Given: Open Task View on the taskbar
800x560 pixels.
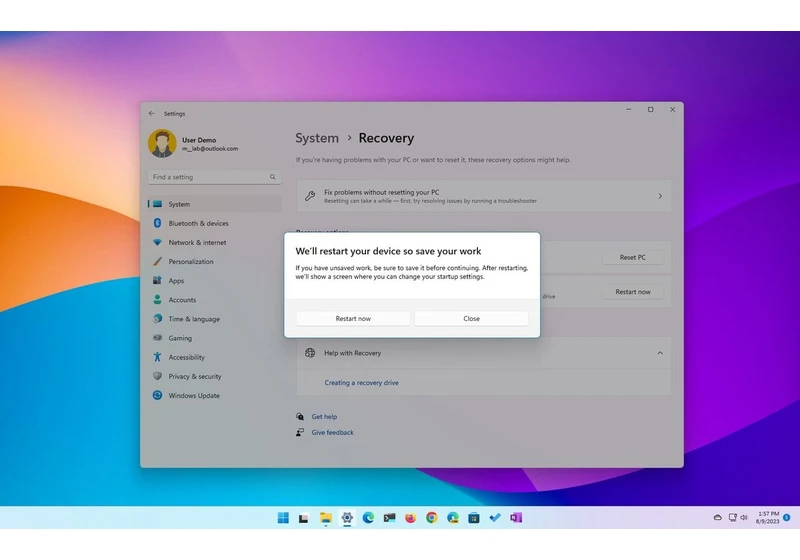Looking at the screenshot, I should click(x=304, y=518).
